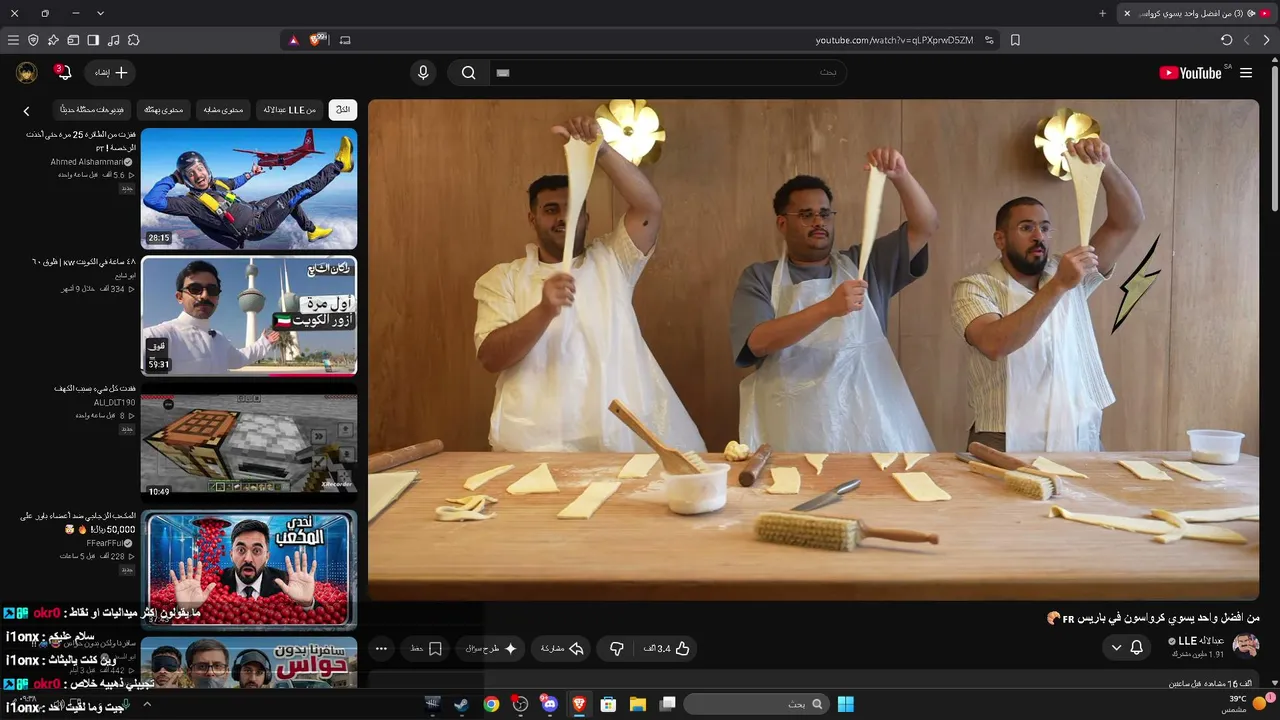Open the Minecraft video thumbnail 10:49
1280x720 pixels.
tap(249, 442)
